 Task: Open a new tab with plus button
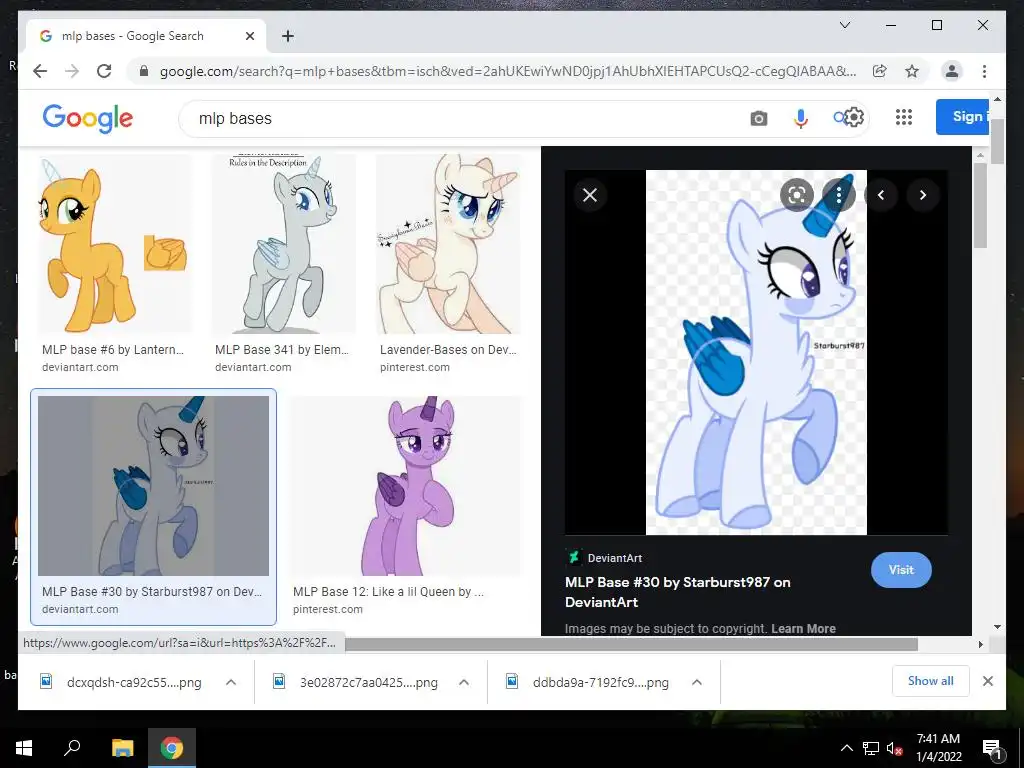point(288,36)
